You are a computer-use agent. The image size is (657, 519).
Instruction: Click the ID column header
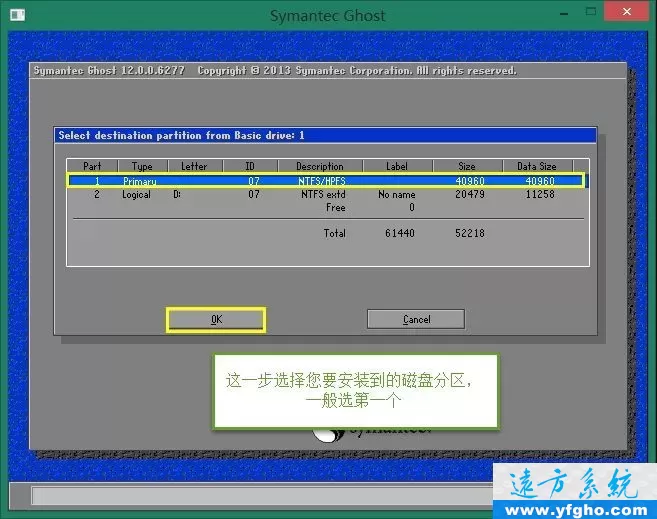click(250, 166)
